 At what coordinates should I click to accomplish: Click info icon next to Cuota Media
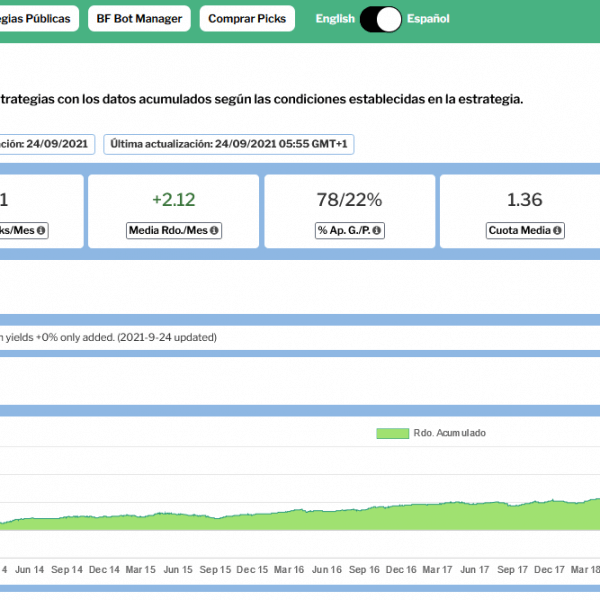[557, 230]
